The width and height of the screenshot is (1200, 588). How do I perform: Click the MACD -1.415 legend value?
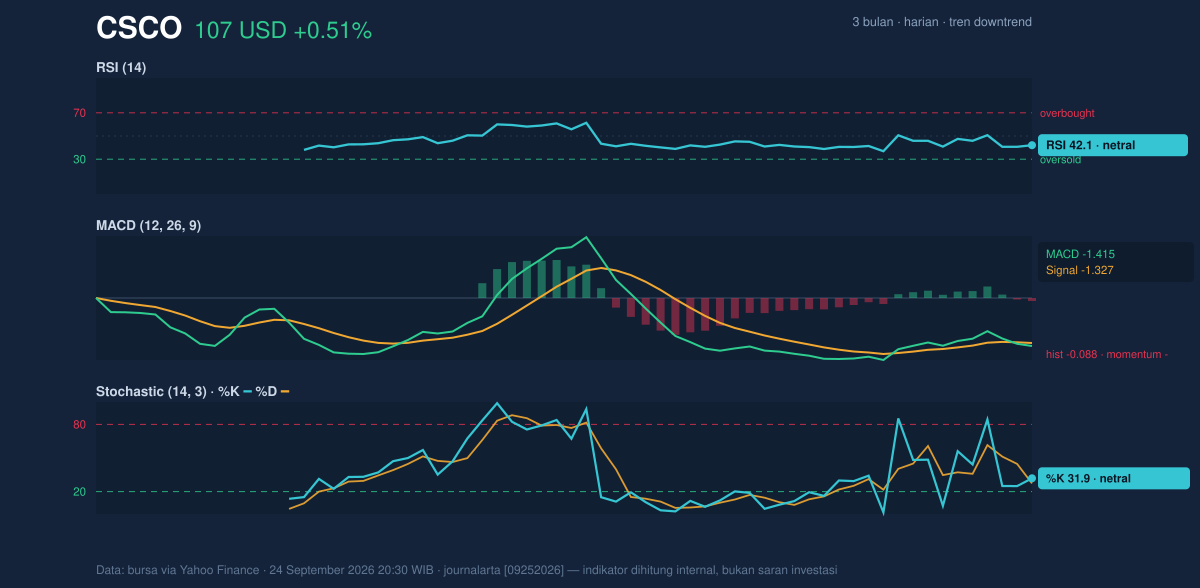click(1080, 254)
